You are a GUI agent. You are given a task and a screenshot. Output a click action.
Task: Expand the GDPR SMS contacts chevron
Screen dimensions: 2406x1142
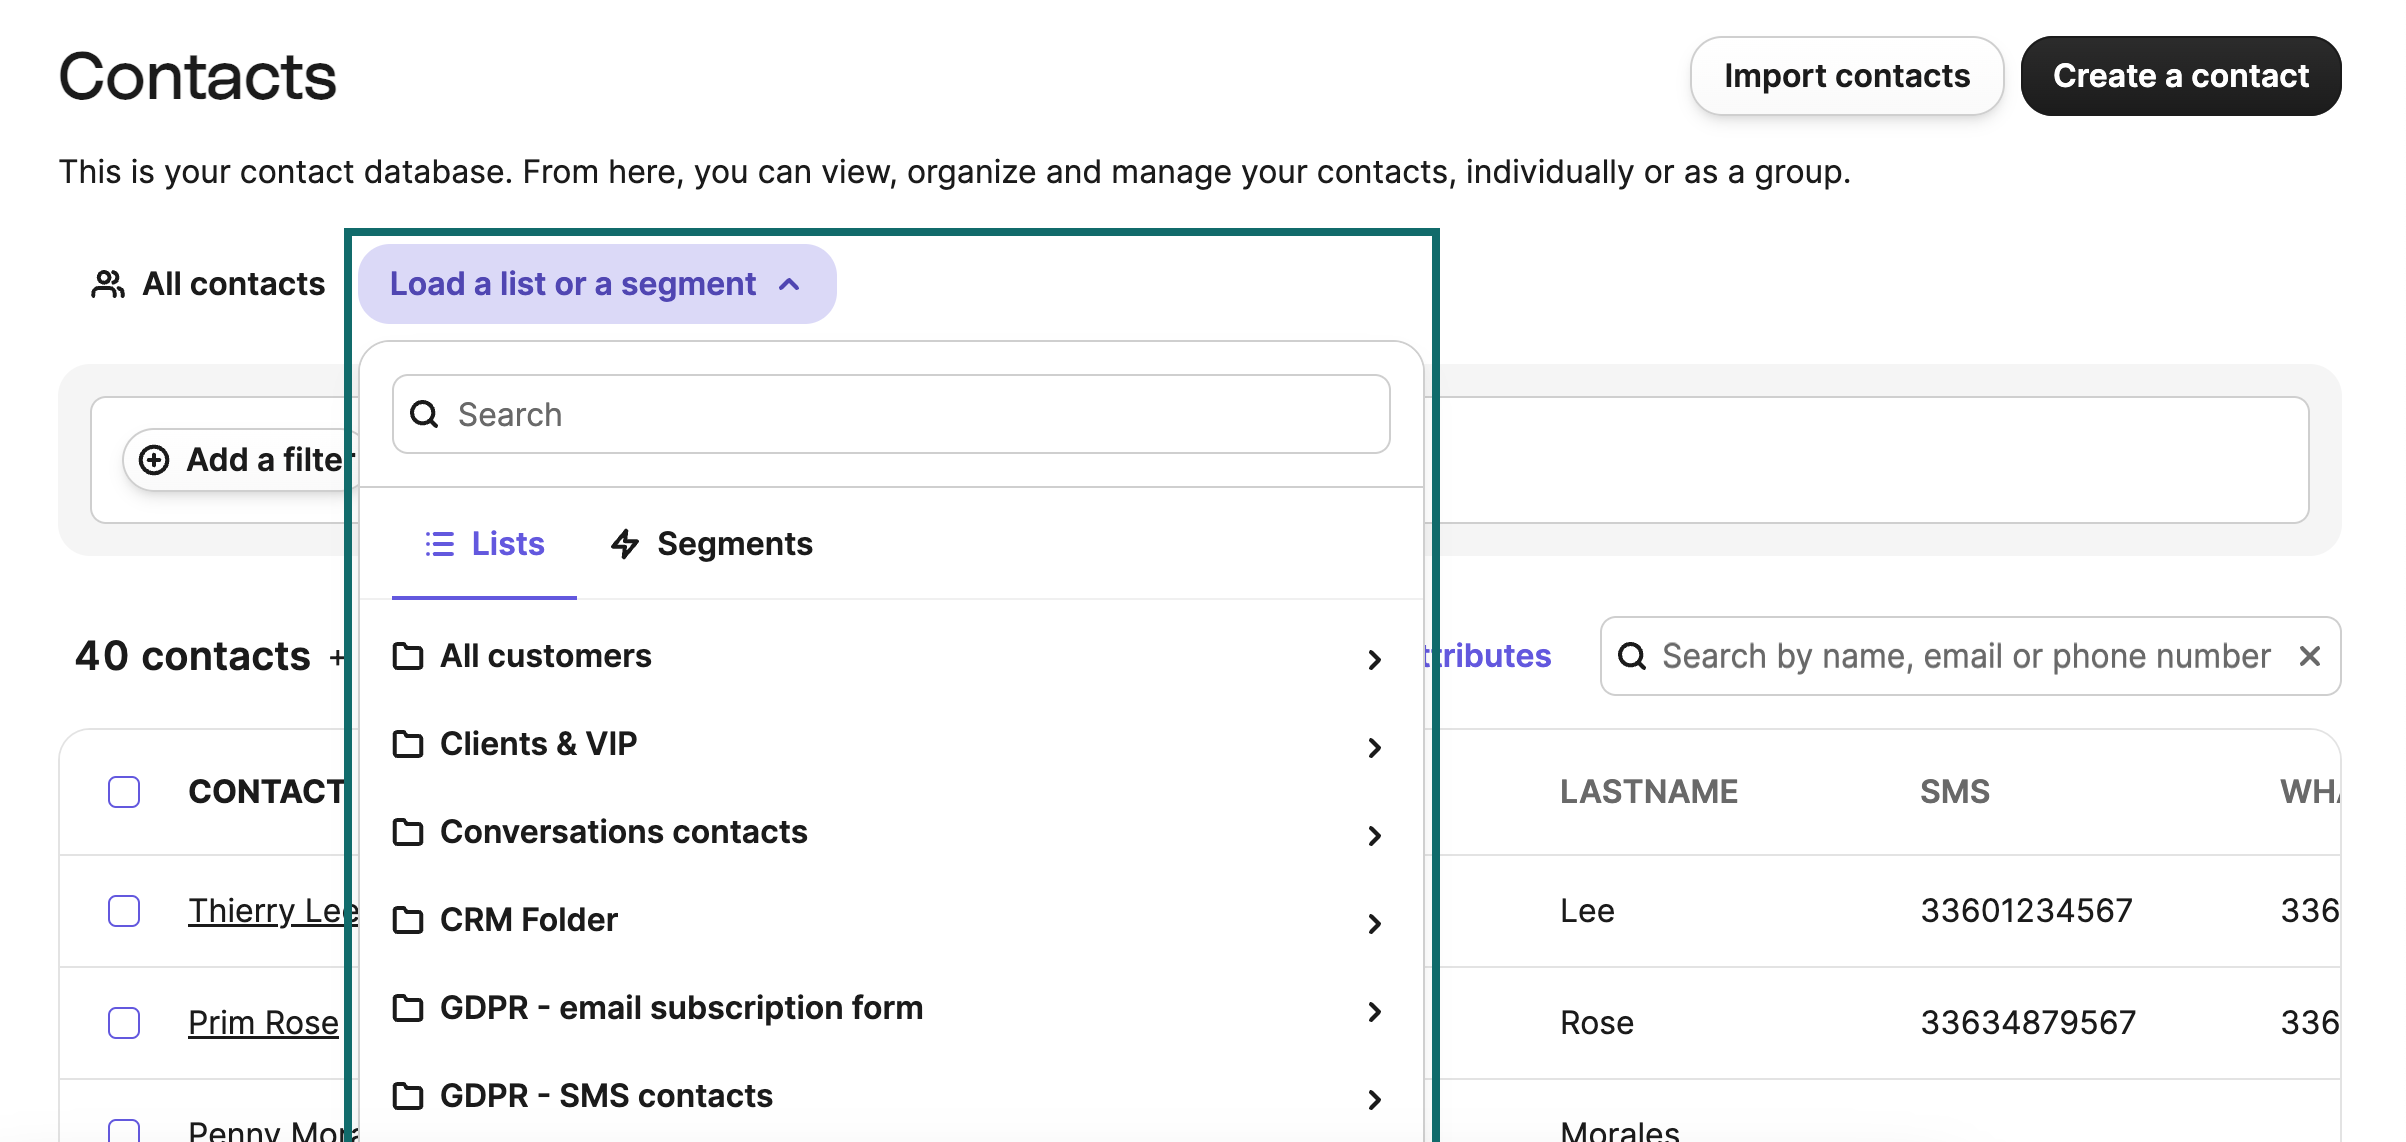[1375, 1099]
